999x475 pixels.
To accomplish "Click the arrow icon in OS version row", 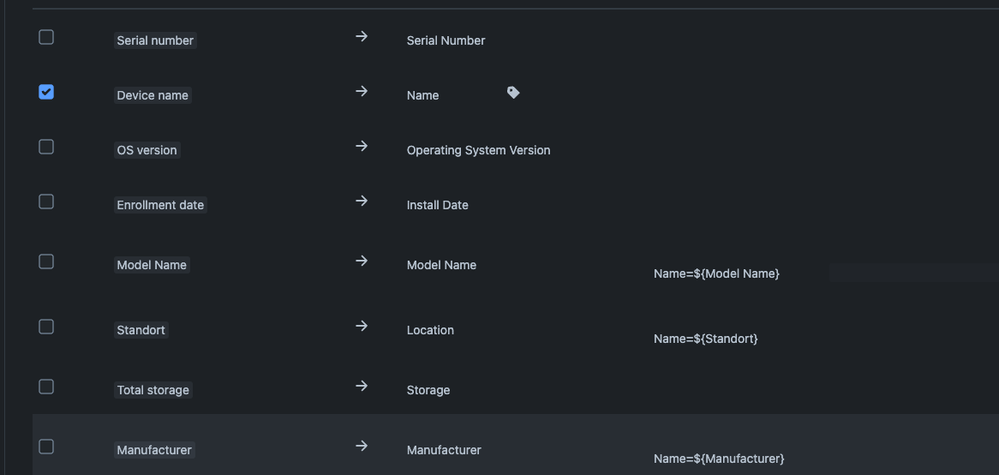I will pos(361,146).
